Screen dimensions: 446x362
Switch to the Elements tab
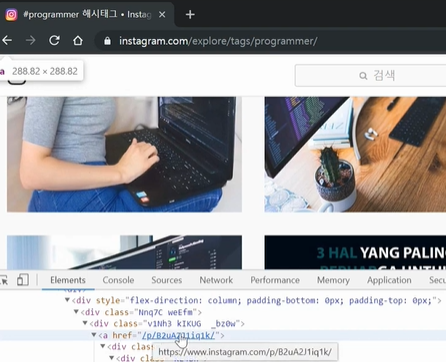(x=68, y=280)
